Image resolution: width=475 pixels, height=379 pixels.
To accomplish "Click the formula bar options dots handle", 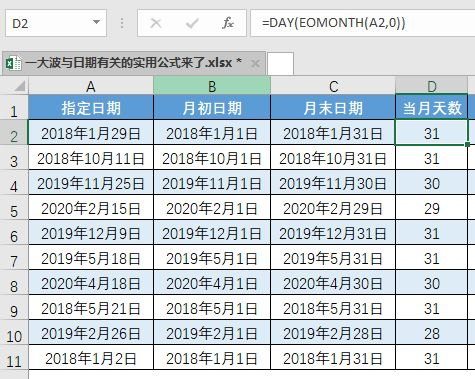I will click(x=122, y=23).
